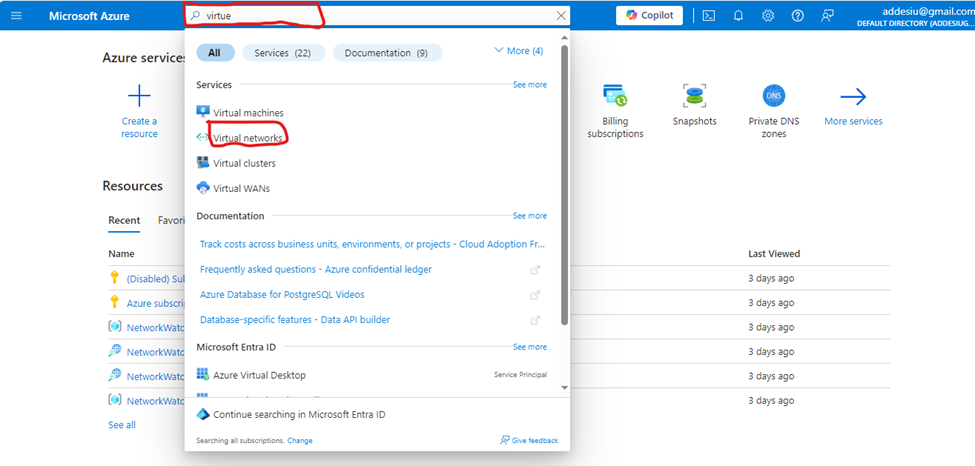Open Cloud Shell from the top bar
This screenshot has height=466, width=975.
708,16
